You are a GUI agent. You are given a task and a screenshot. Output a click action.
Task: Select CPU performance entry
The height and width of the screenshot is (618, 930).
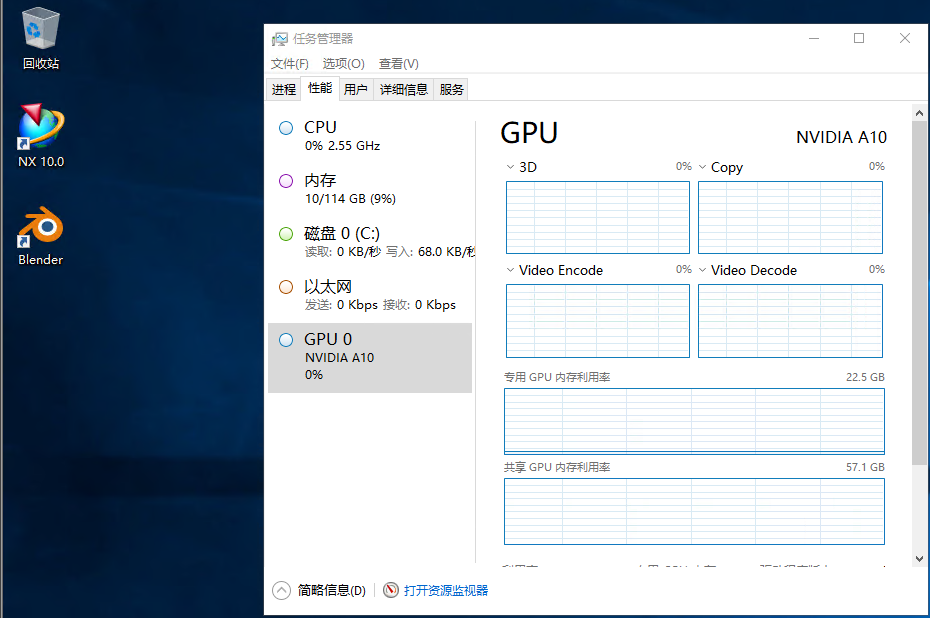coord(370,137)
